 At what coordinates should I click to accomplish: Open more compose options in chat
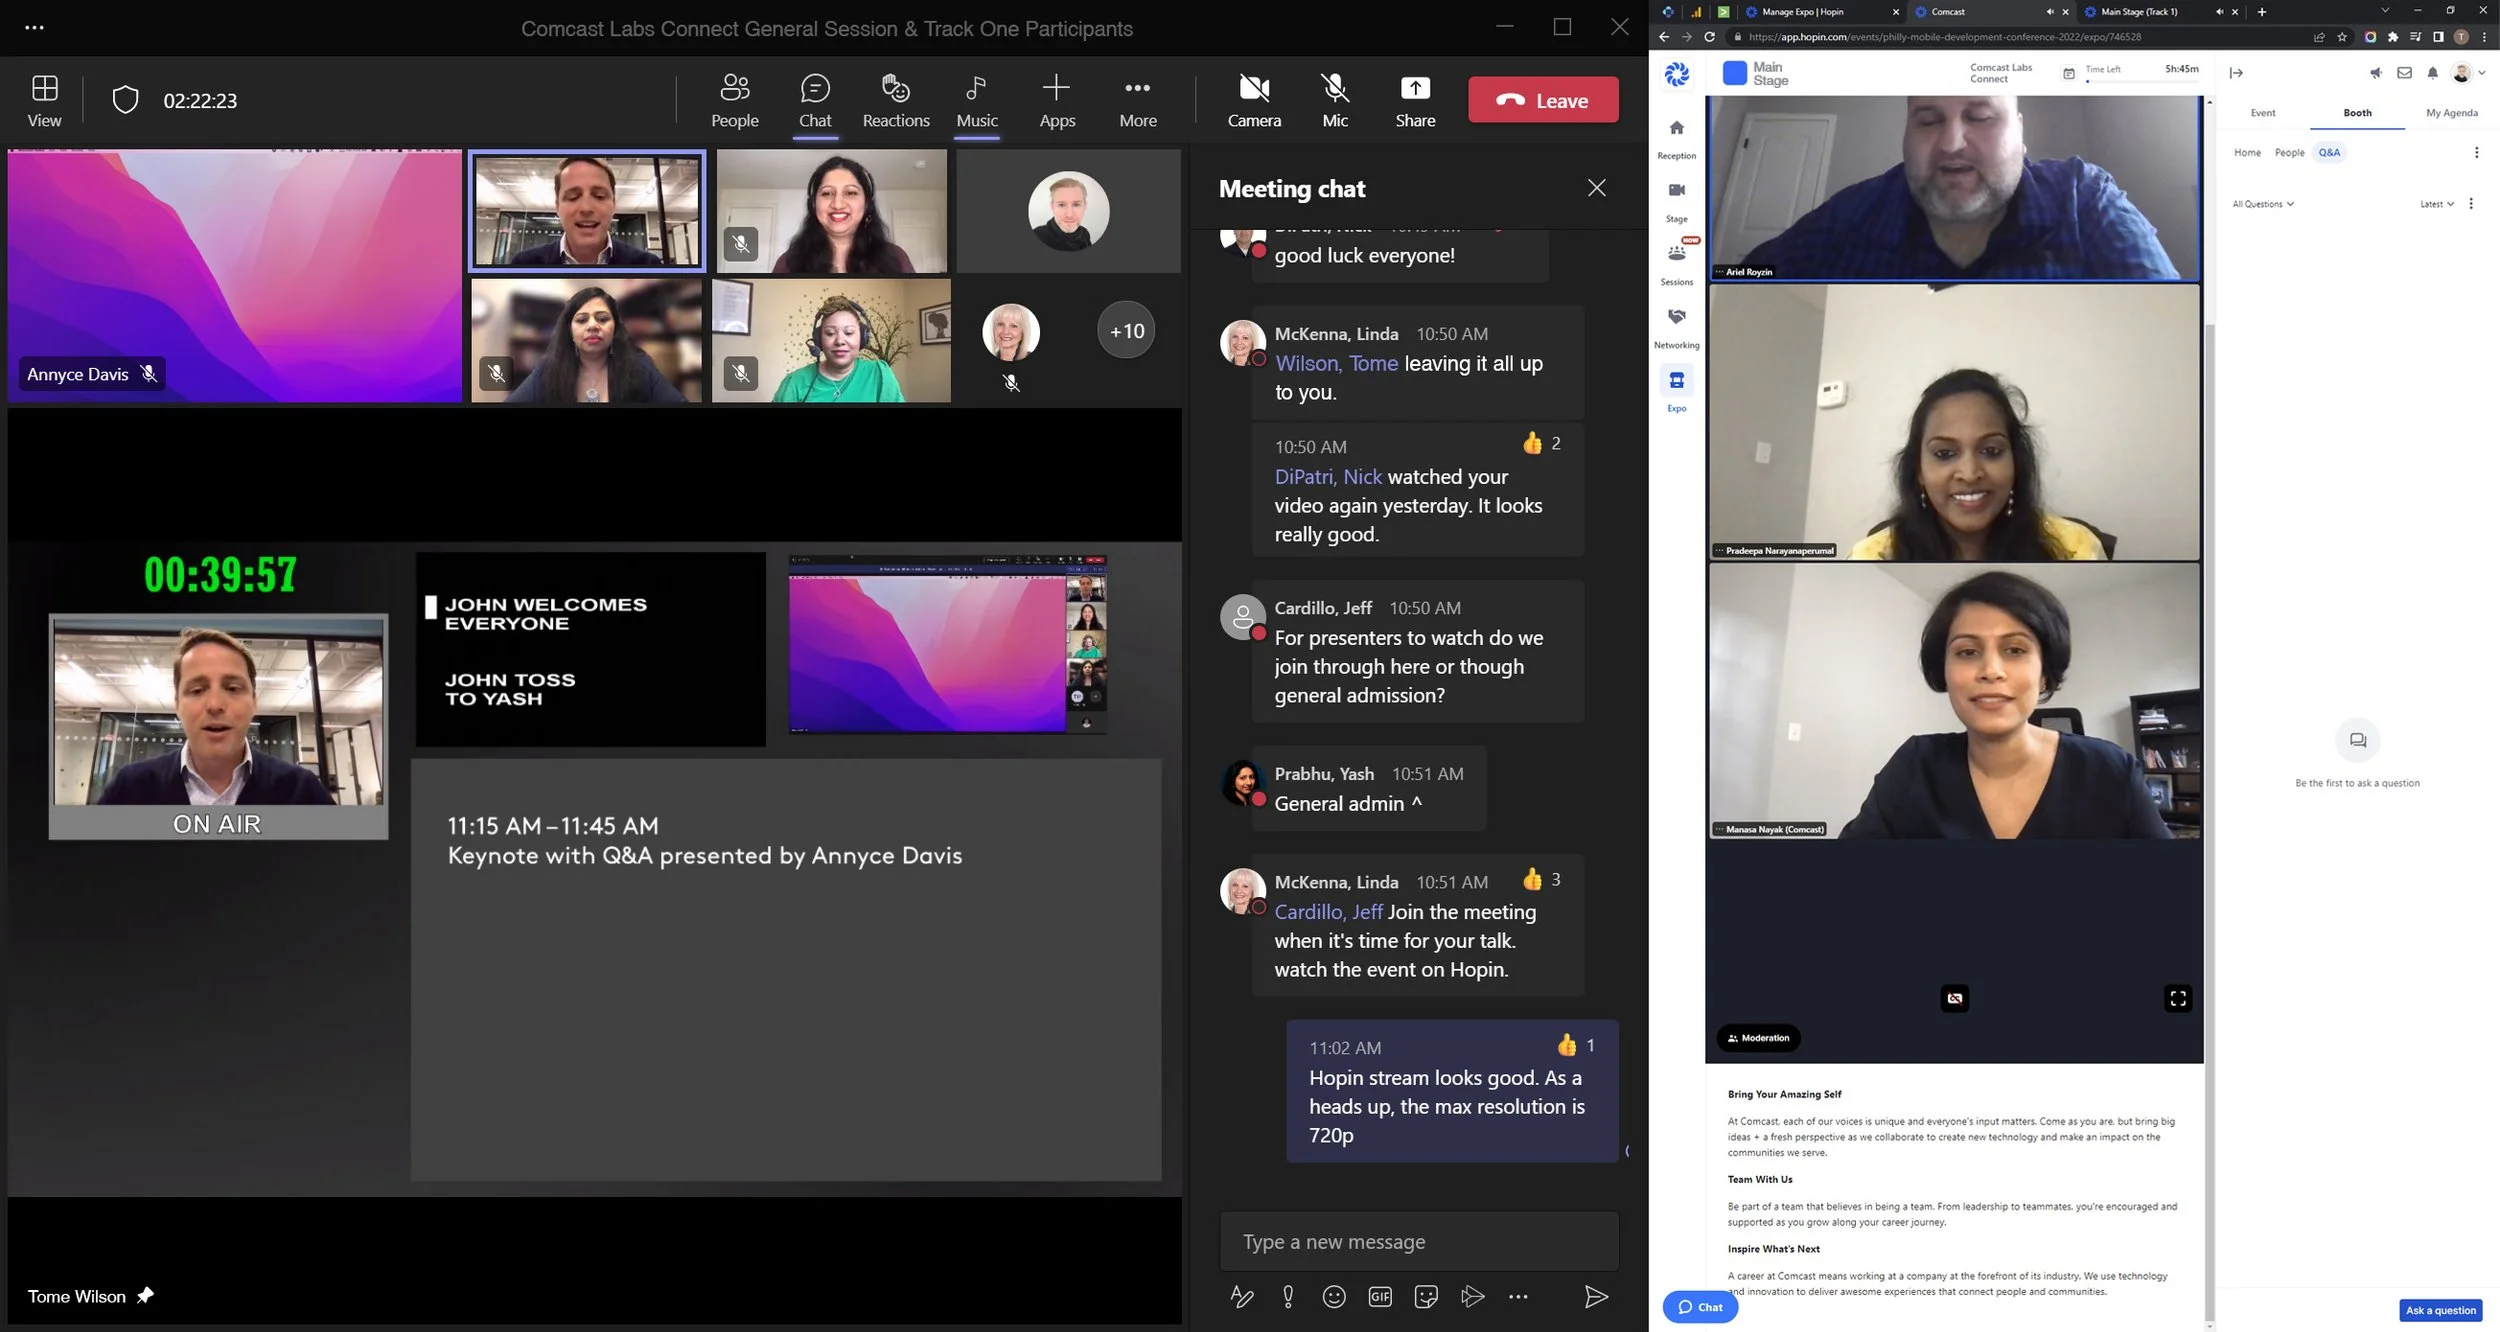click(1517, 1297)
